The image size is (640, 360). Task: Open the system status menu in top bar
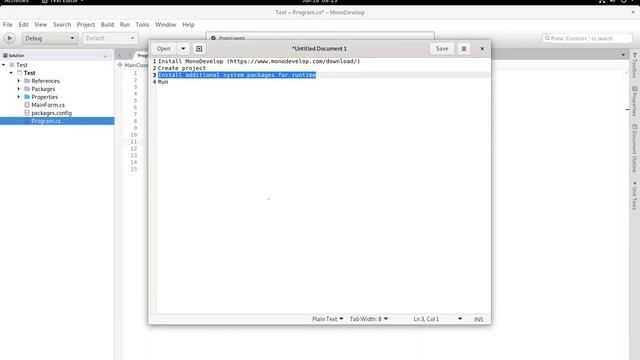[x=618, y=2]
